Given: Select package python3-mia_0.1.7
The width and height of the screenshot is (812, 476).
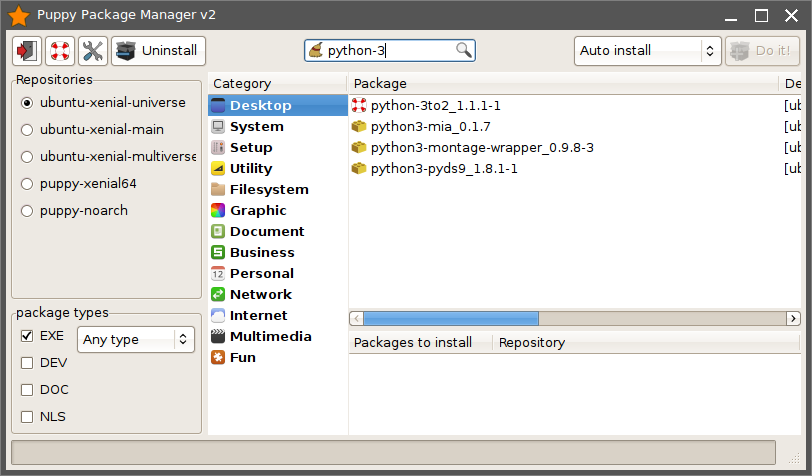Looking at the screenshot, I should [x=575, y=126].
